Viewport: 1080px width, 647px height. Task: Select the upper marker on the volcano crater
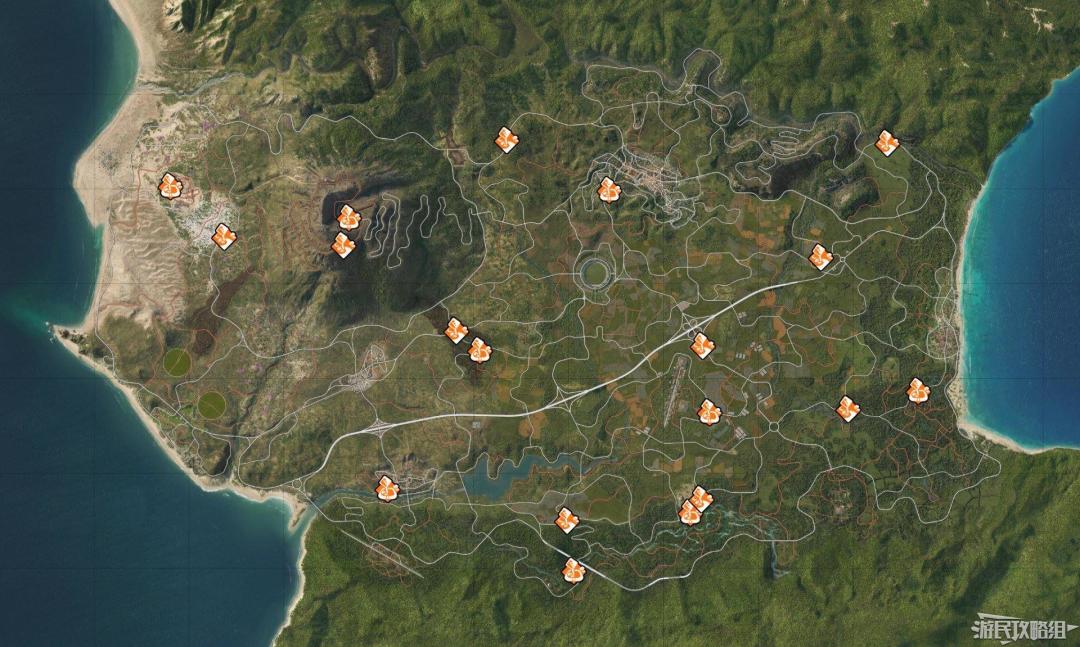(349, 218)
